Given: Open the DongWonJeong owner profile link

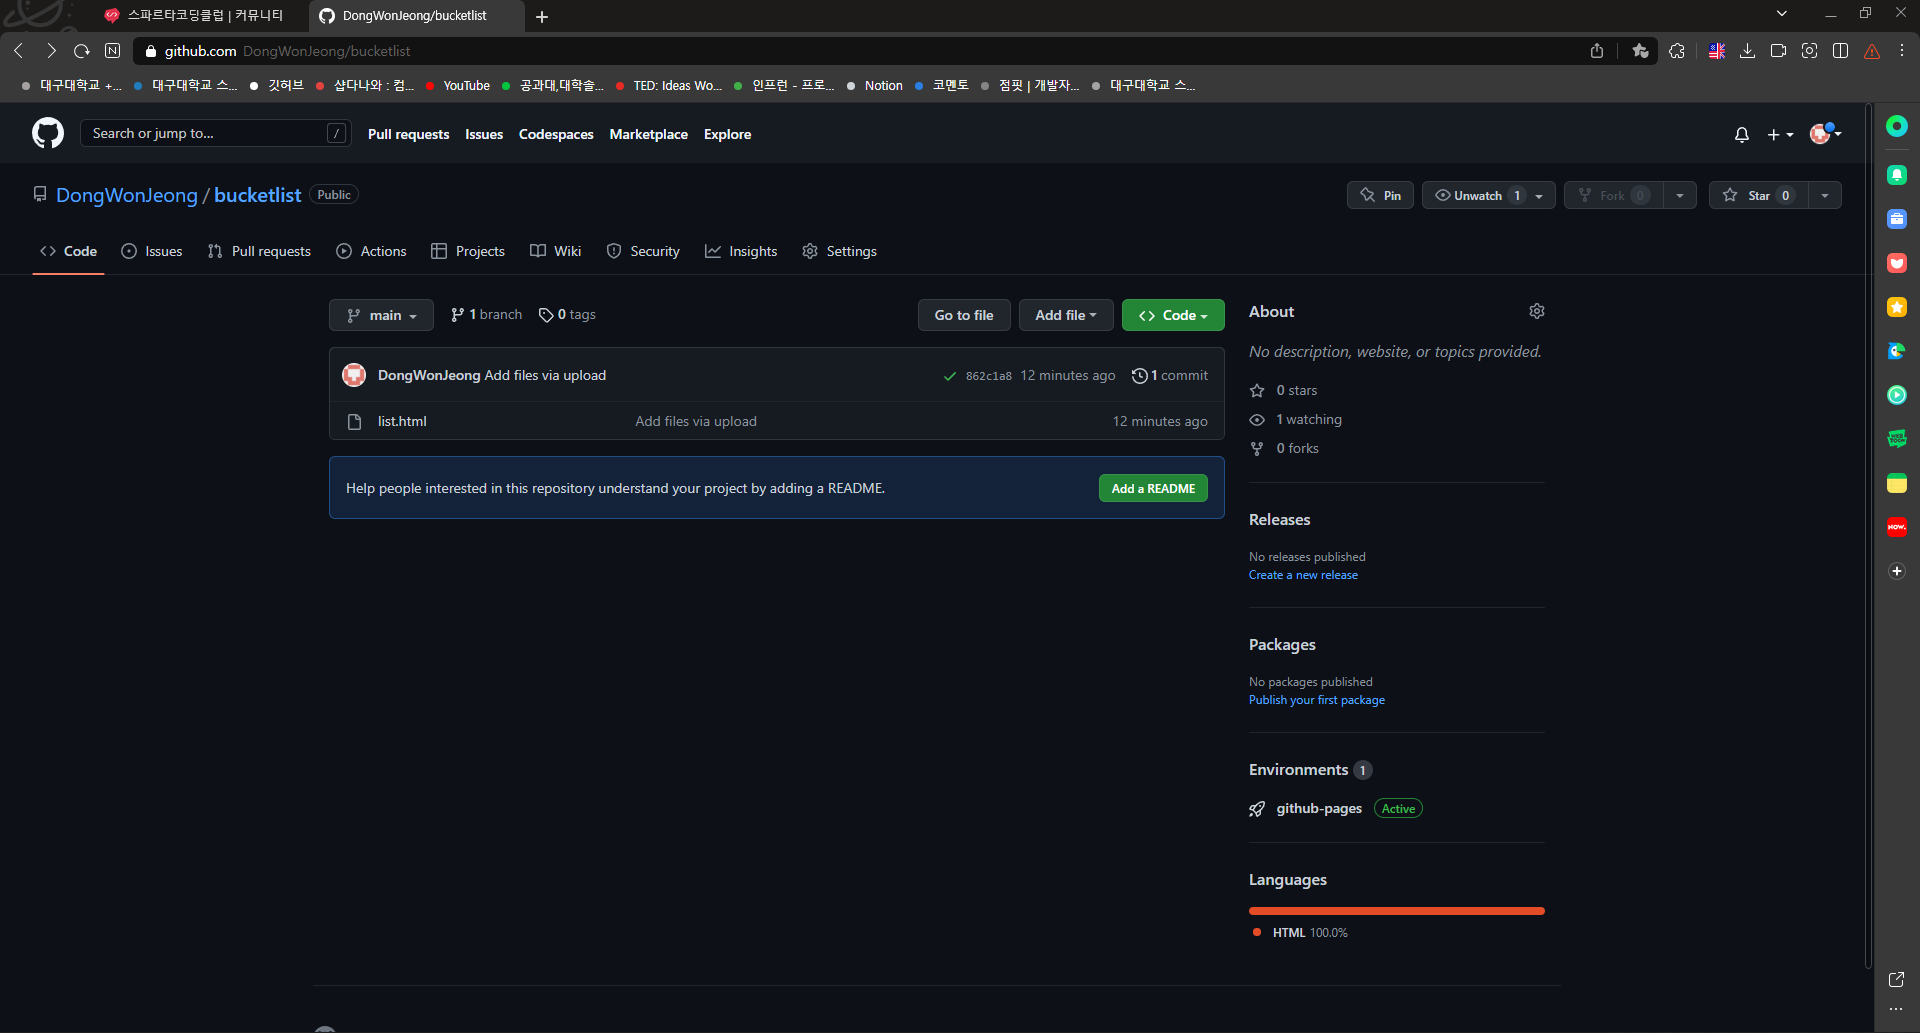Looking at the screenshot, I should [x=127, y=195].
